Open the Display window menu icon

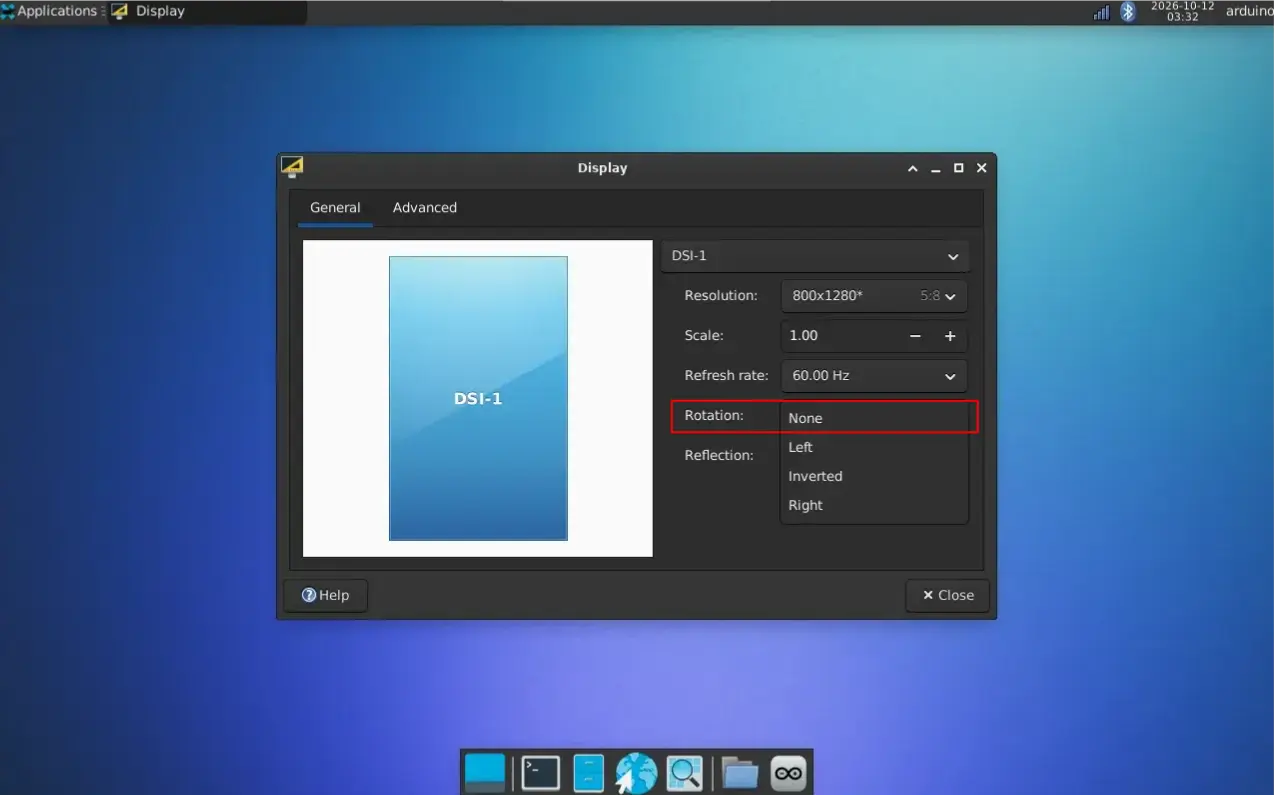click(x=292, y=167)
